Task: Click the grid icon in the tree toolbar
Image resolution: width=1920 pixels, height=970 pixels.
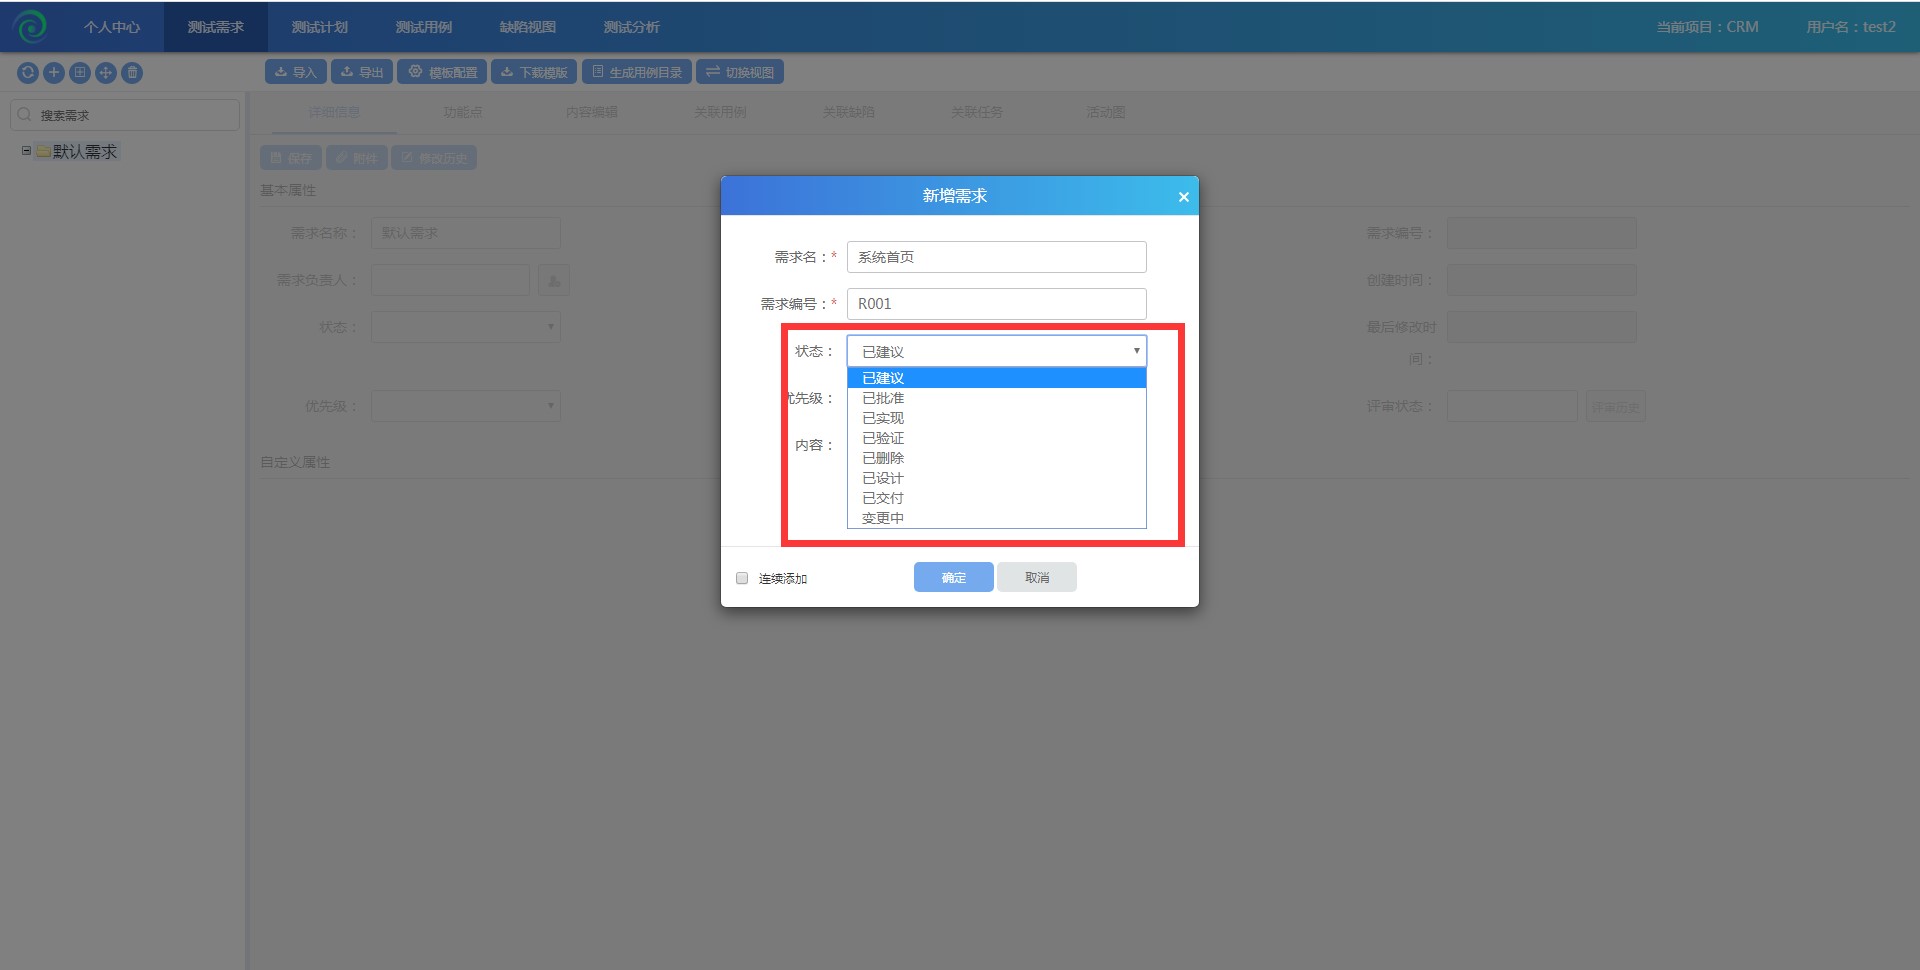Action: pyautogui.click(x=80, y=72)
